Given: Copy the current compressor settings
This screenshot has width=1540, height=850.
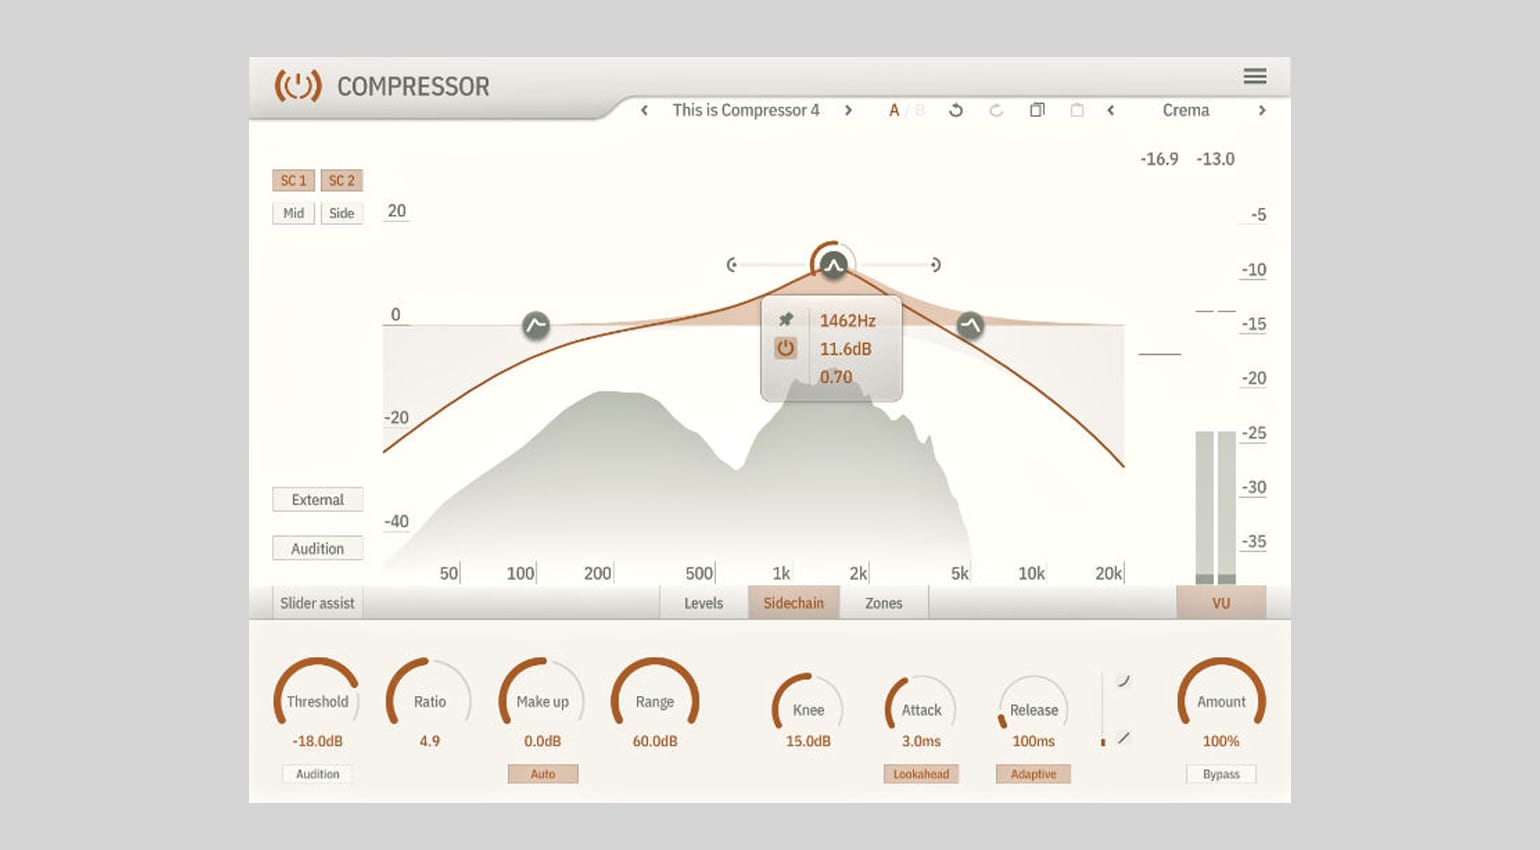Looking at the screenshot, I should (1037, 110).
